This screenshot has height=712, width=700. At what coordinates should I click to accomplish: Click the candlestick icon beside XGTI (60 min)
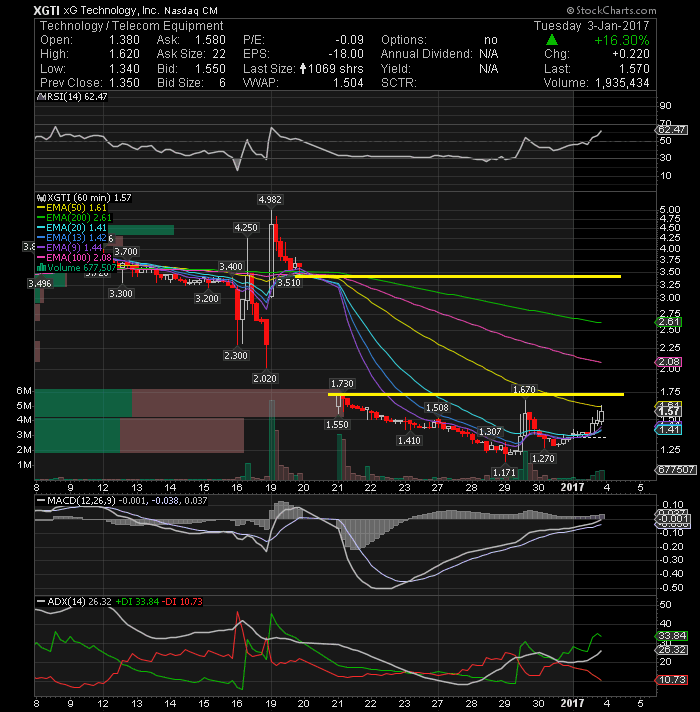point(41,198)
